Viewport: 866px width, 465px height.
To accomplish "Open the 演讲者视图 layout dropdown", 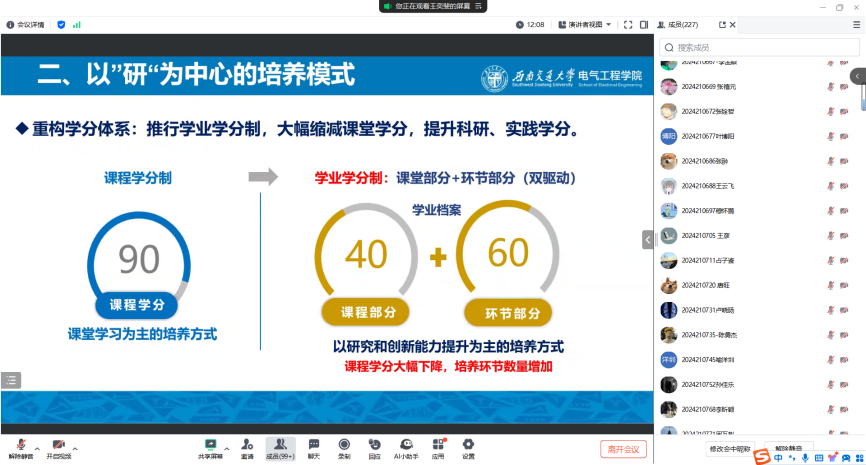I will pyautogui.click(x=584, y=24).
